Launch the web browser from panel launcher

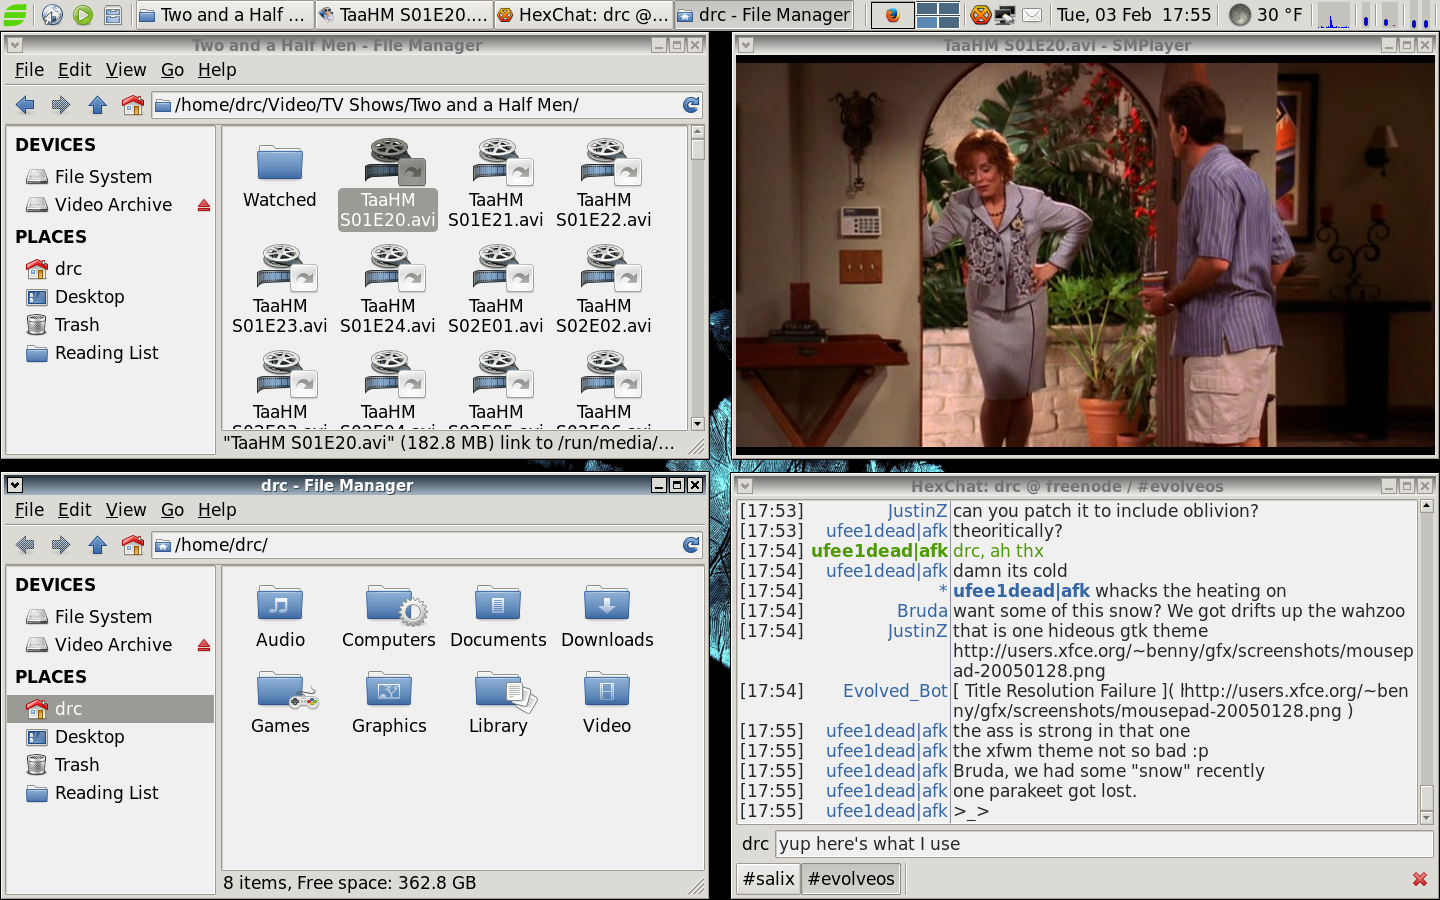tap(52, 15)
